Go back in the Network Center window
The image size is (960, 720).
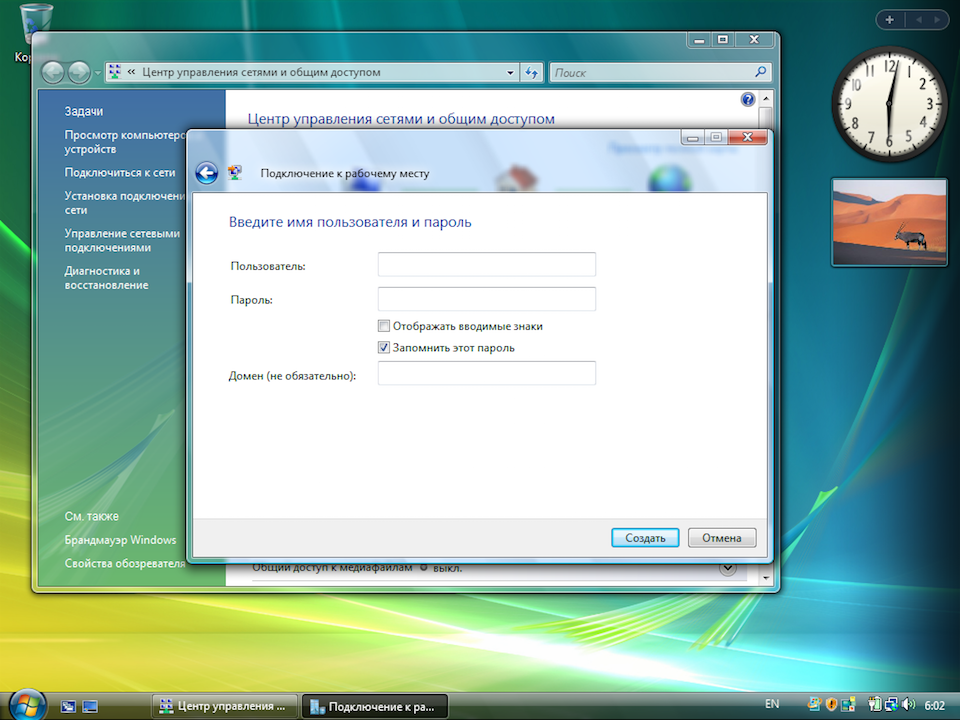pos(53,73)
